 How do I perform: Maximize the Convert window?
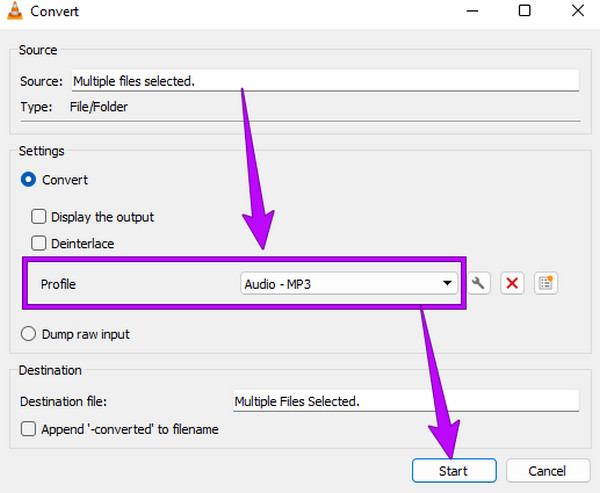[x=524, y=11]
